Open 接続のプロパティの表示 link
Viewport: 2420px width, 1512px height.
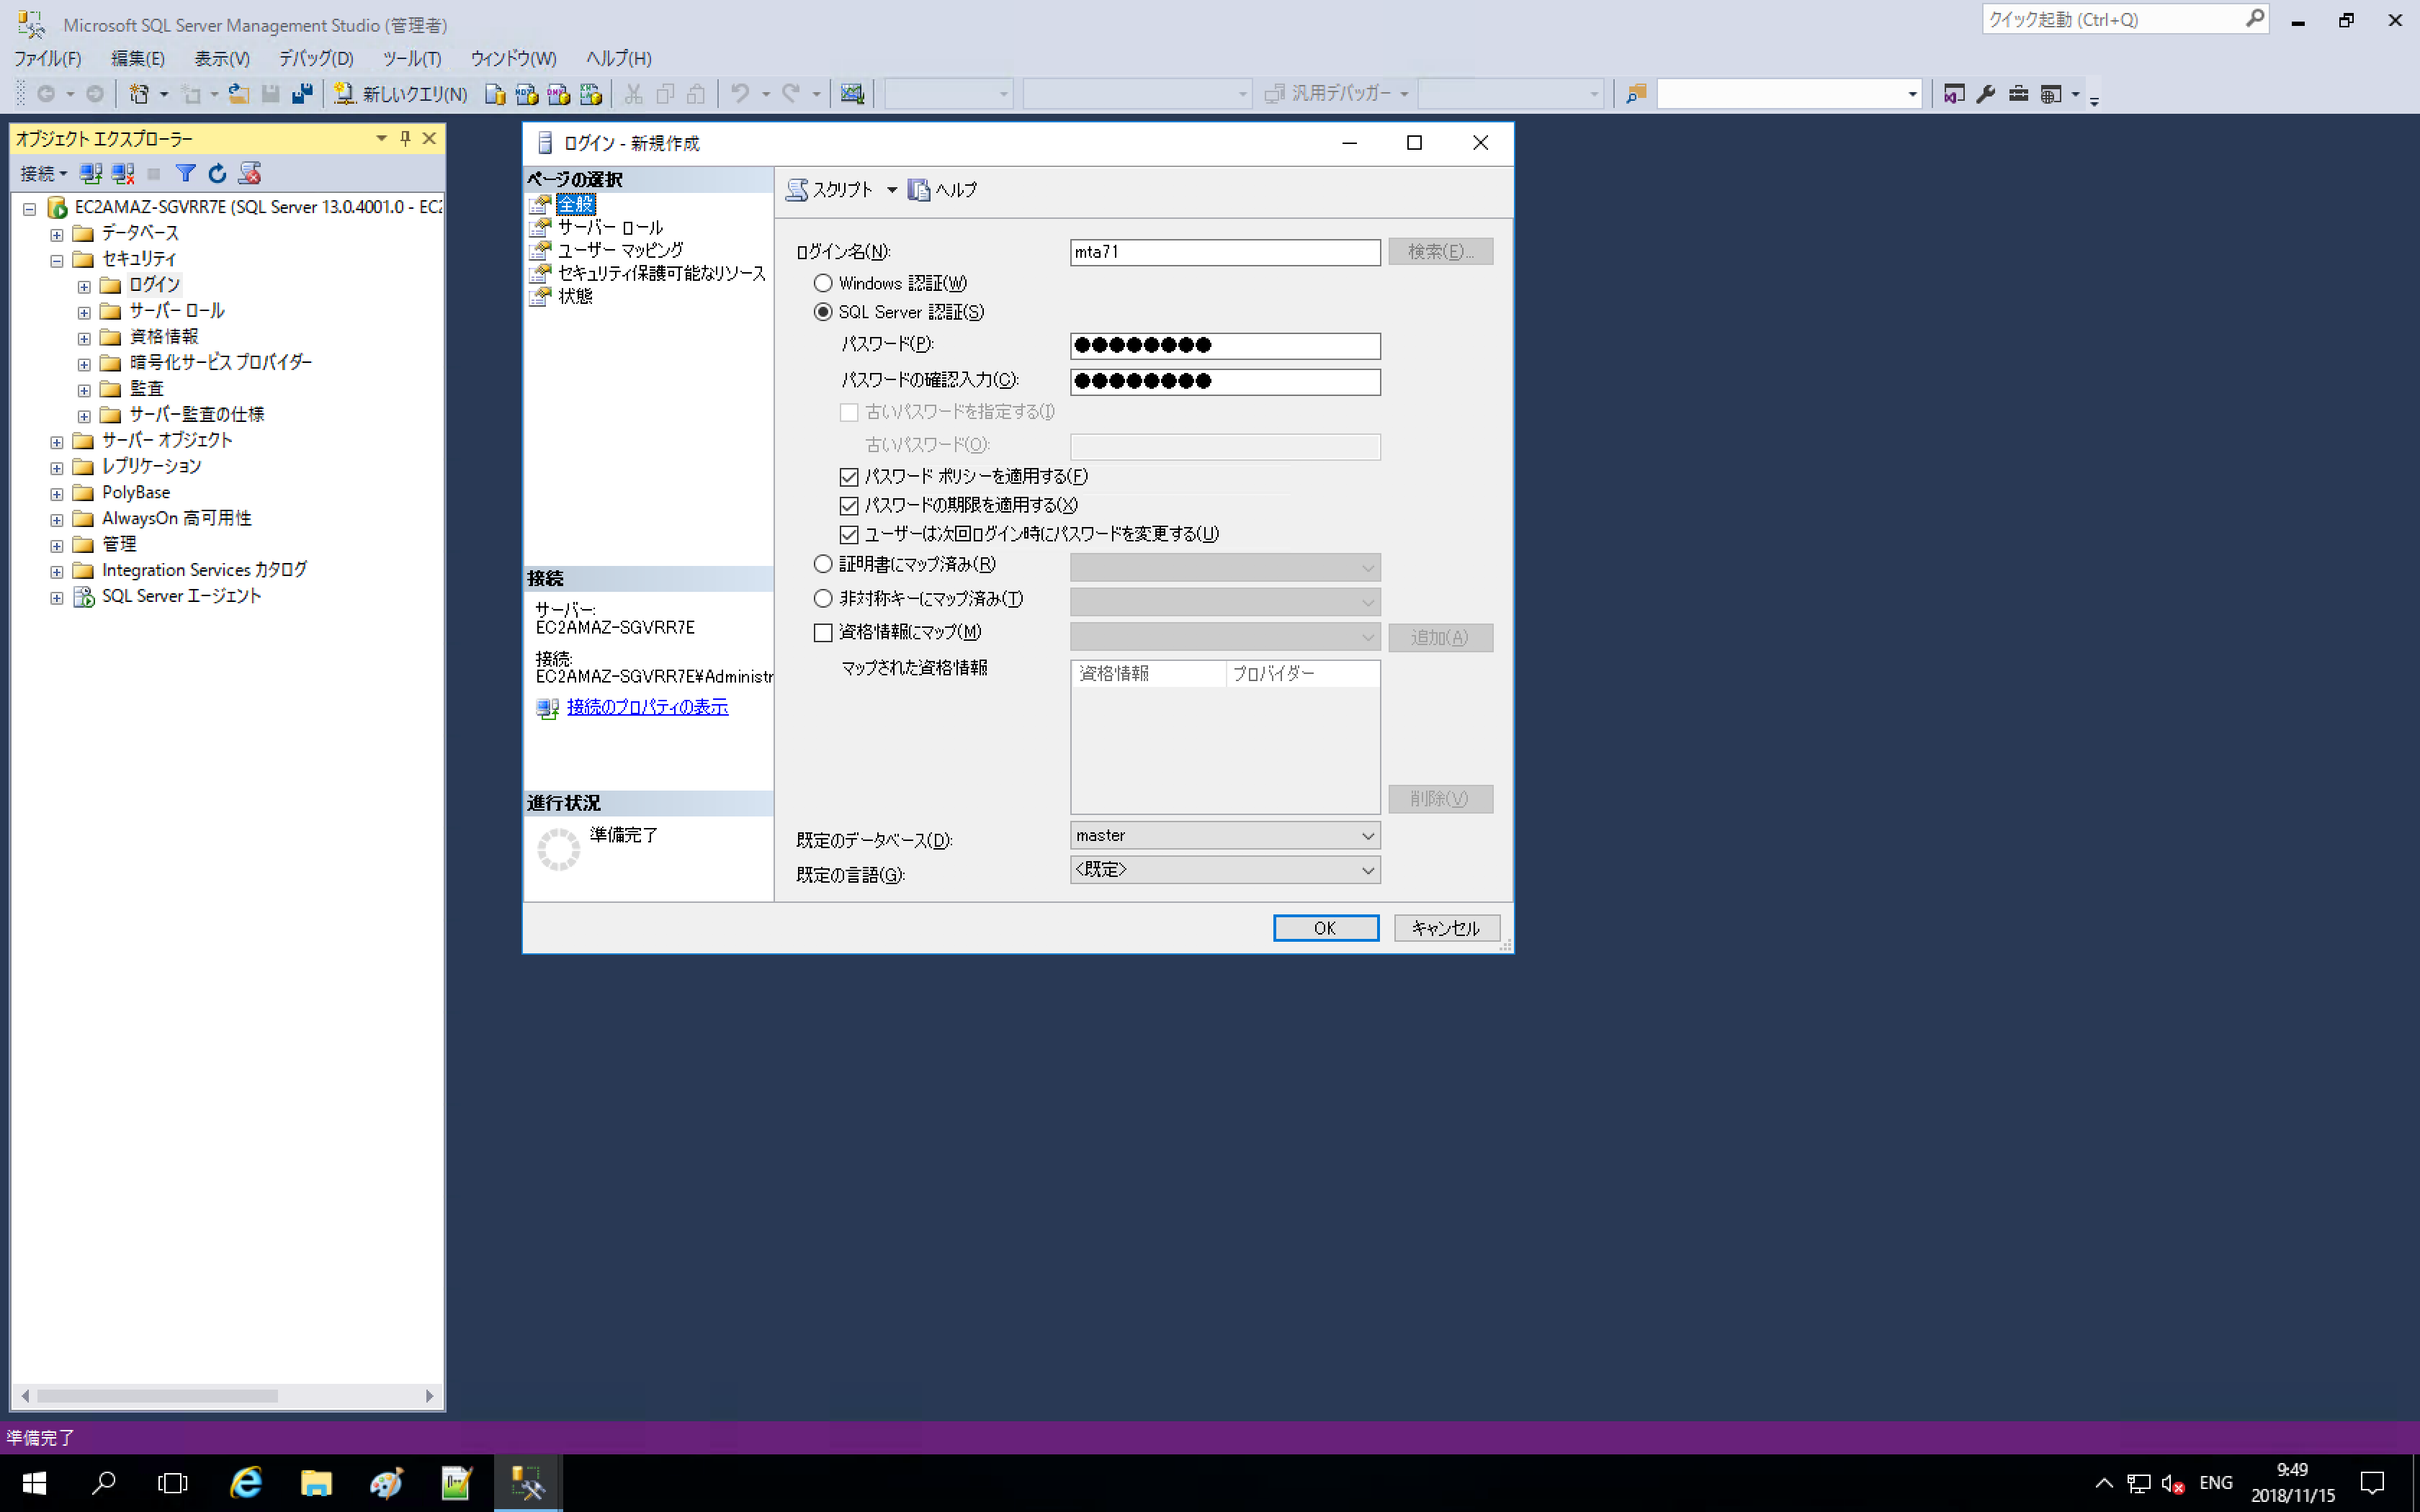pos(647,707)
